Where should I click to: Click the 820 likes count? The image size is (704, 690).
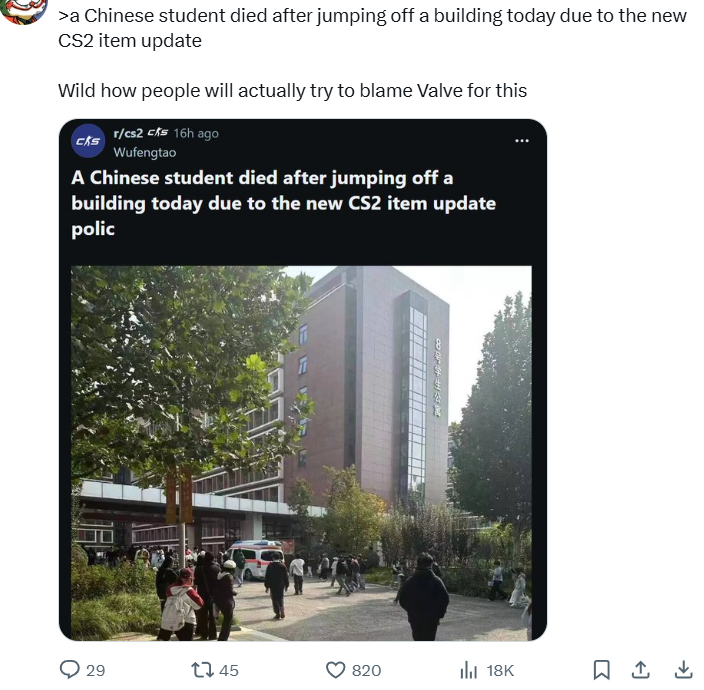(366, 671)
